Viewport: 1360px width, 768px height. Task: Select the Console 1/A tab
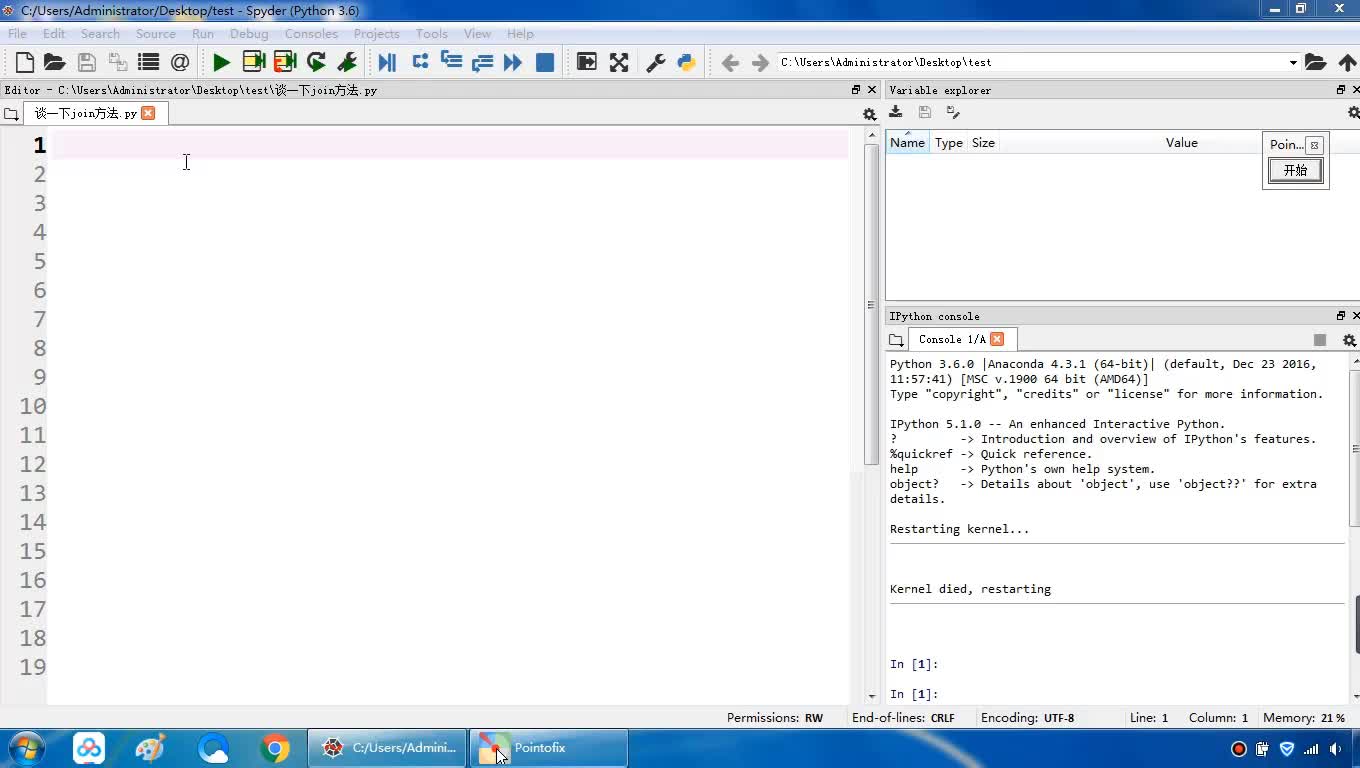(x=951, y=339)
